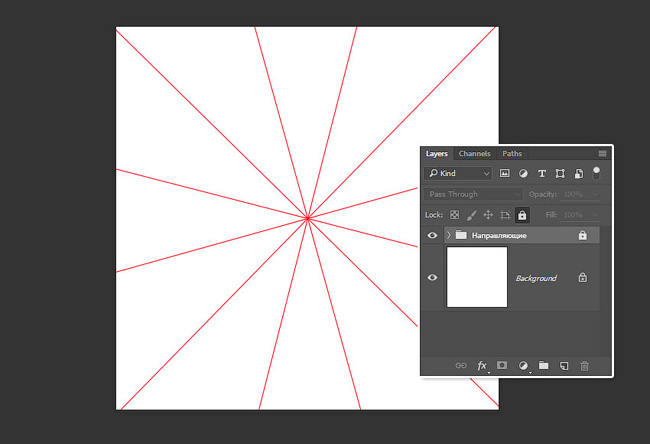Click the Background layer lock icon

pyautogui.click(x=582, y=277)
